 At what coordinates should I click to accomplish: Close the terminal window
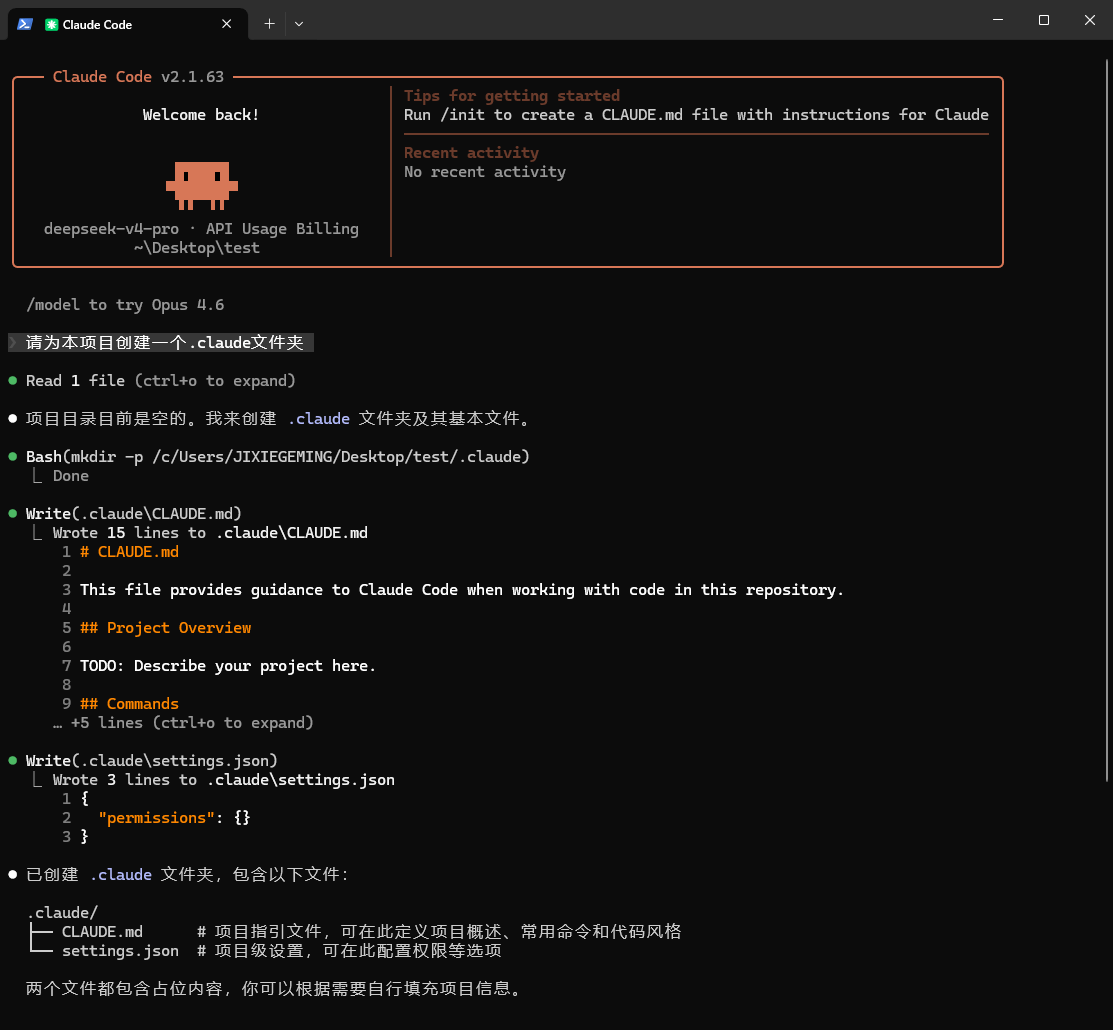1090,20
